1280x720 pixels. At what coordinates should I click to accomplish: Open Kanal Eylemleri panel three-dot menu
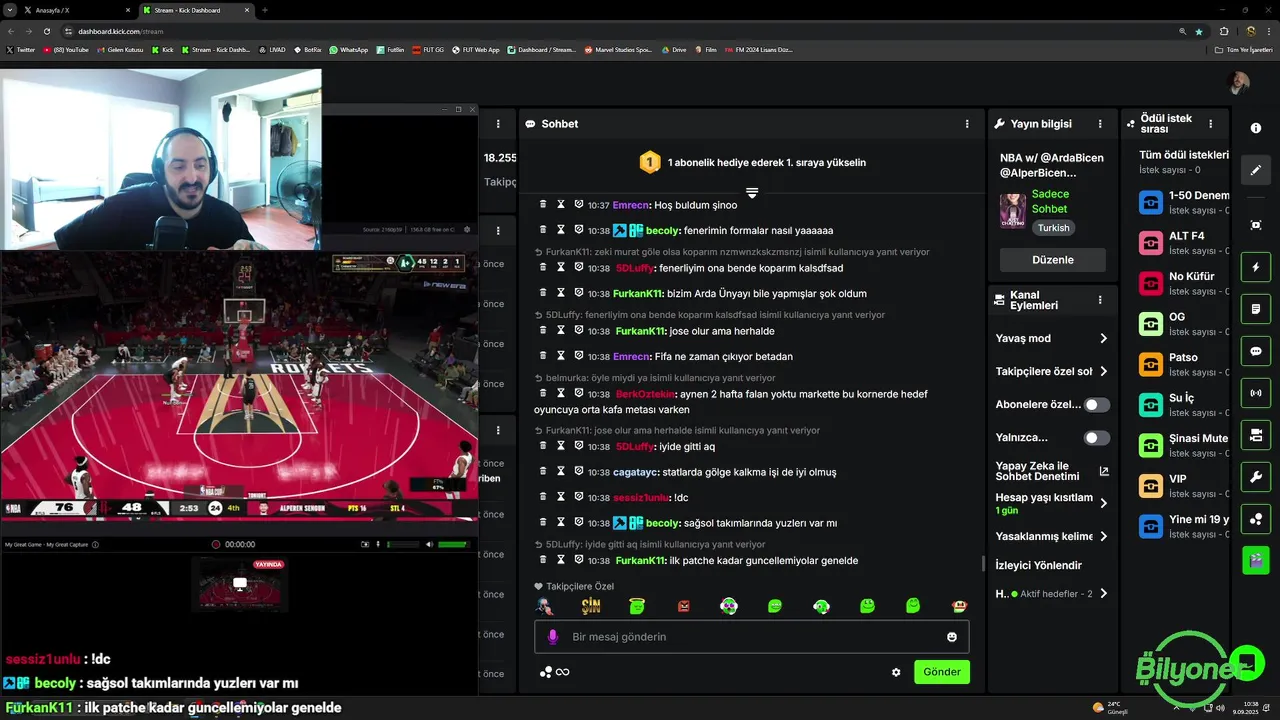click(1100, 300)
